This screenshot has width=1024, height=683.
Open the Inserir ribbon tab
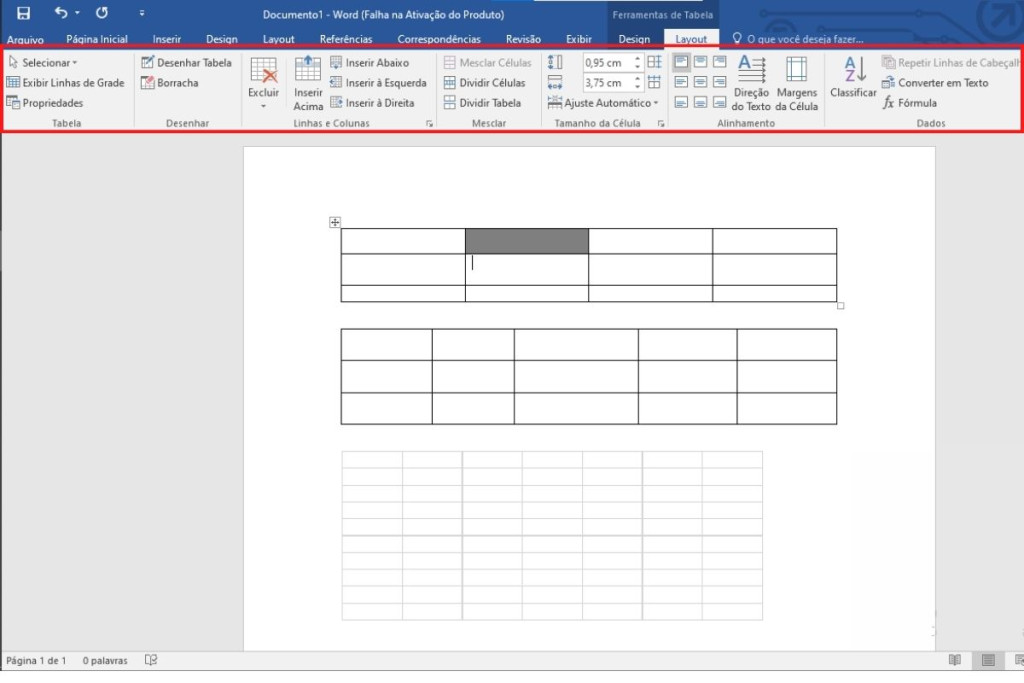click(167, 40)
